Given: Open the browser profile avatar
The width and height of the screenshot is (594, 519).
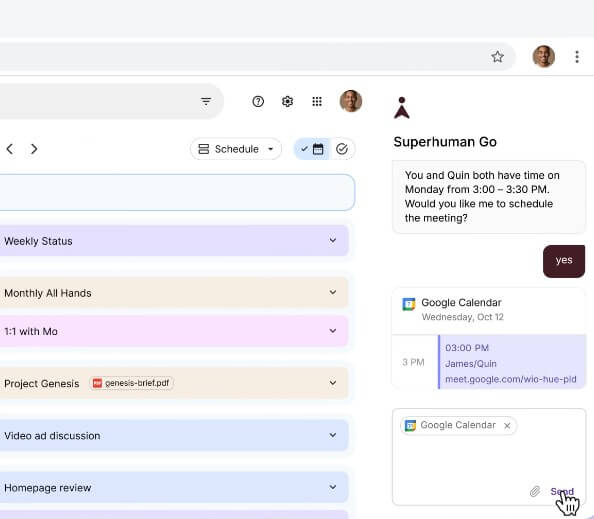Looking at the screenshot, I should [544, 57].
